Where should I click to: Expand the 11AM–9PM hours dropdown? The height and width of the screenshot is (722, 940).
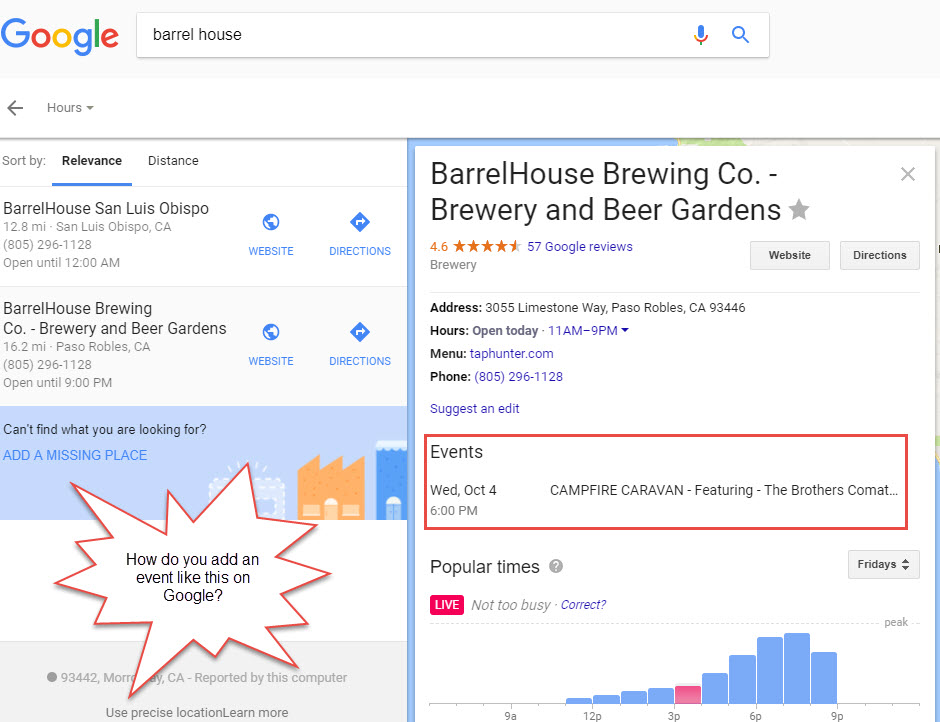(588, 330)
